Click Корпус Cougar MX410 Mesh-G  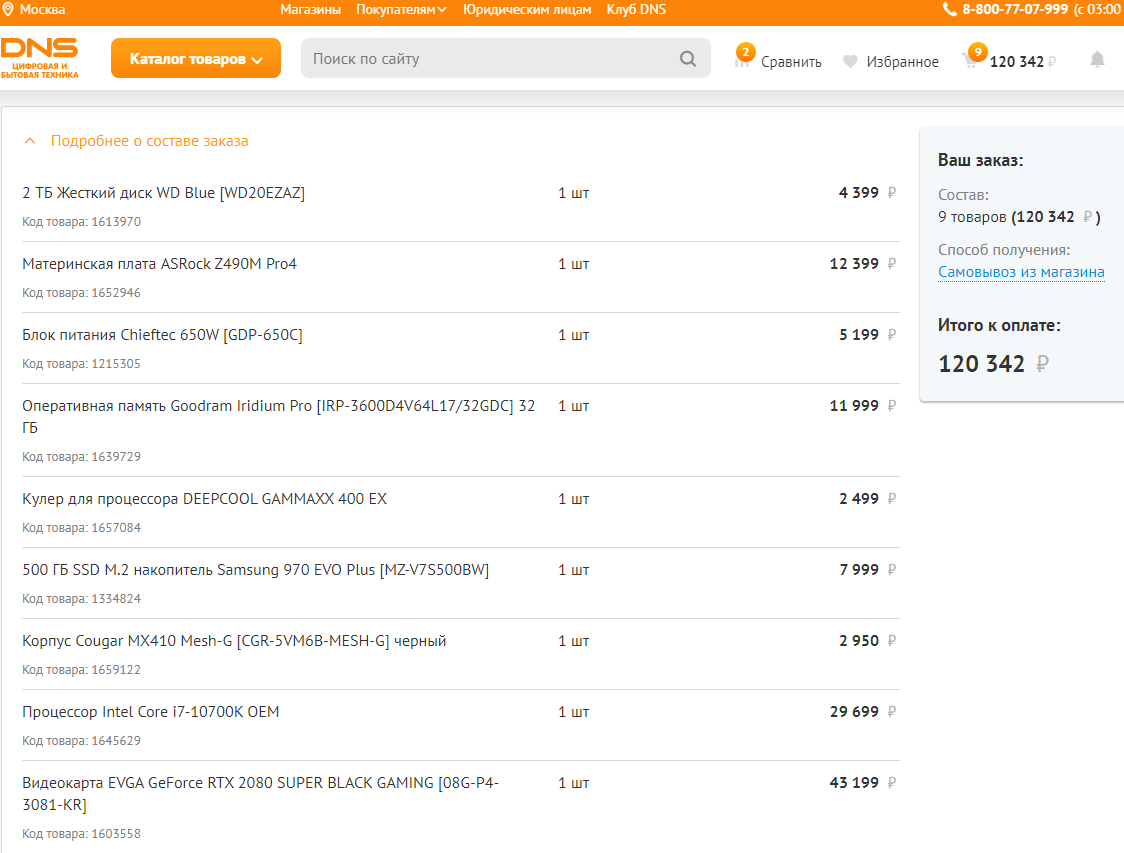(x=234, y=641)
